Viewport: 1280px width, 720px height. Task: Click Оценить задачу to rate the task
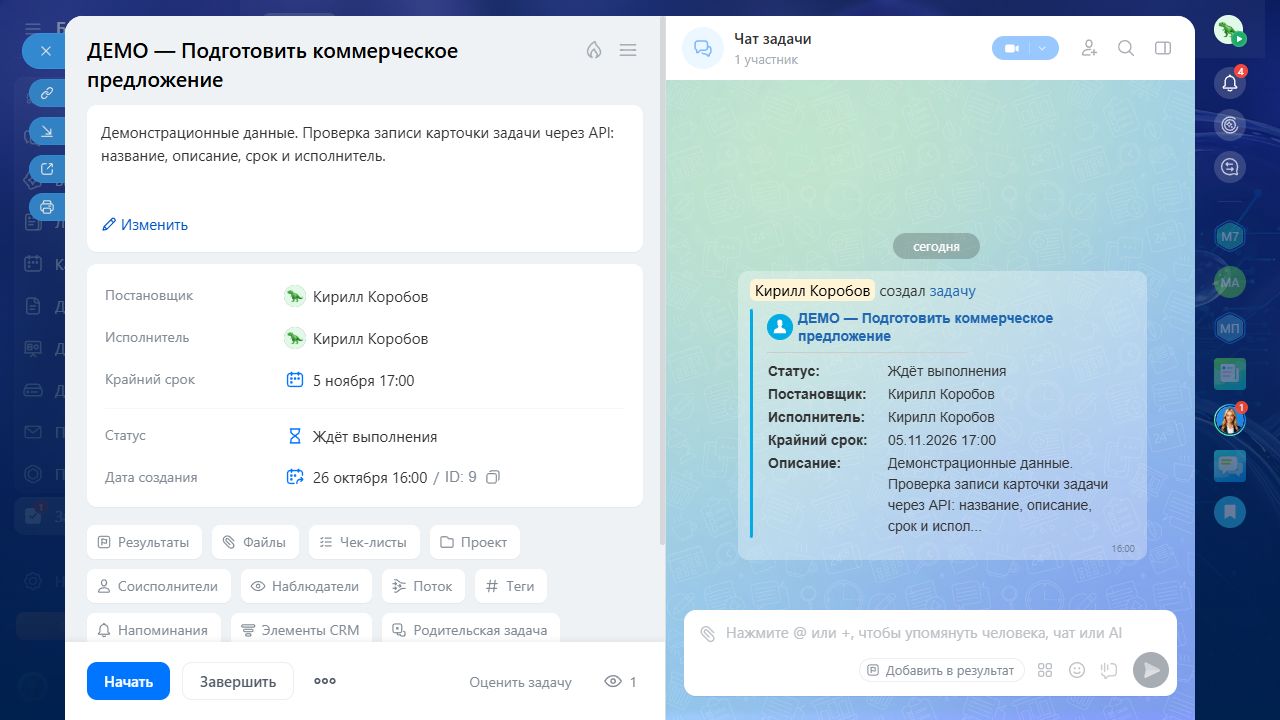point(520,682)
